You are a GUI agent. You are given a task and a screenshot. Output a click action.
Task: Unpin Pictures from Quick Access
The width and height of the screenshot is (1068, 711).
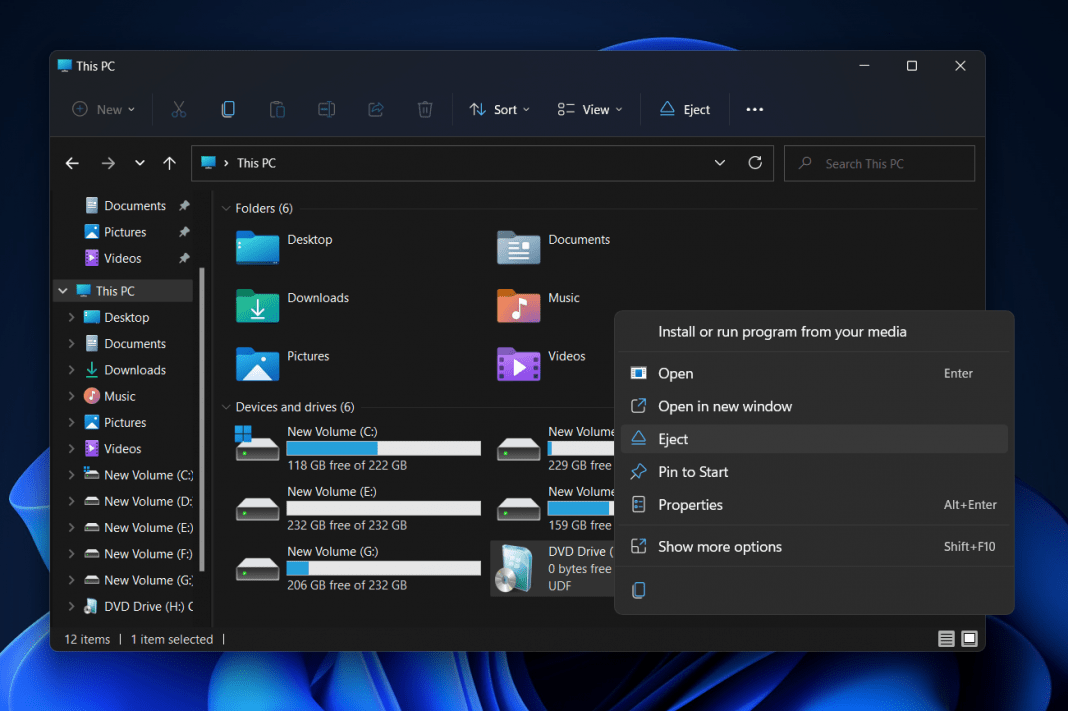pos(185,231)
